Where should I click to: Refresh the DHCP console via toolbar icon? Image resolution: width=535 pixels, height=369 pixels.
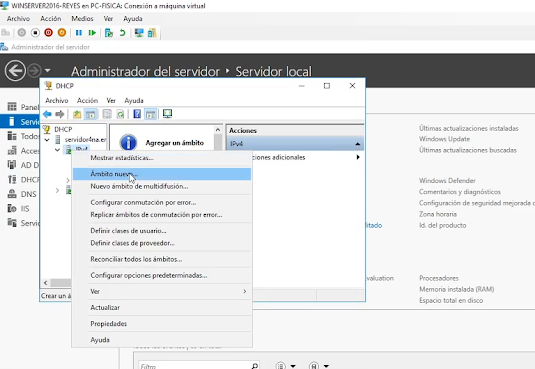(120, 114)
